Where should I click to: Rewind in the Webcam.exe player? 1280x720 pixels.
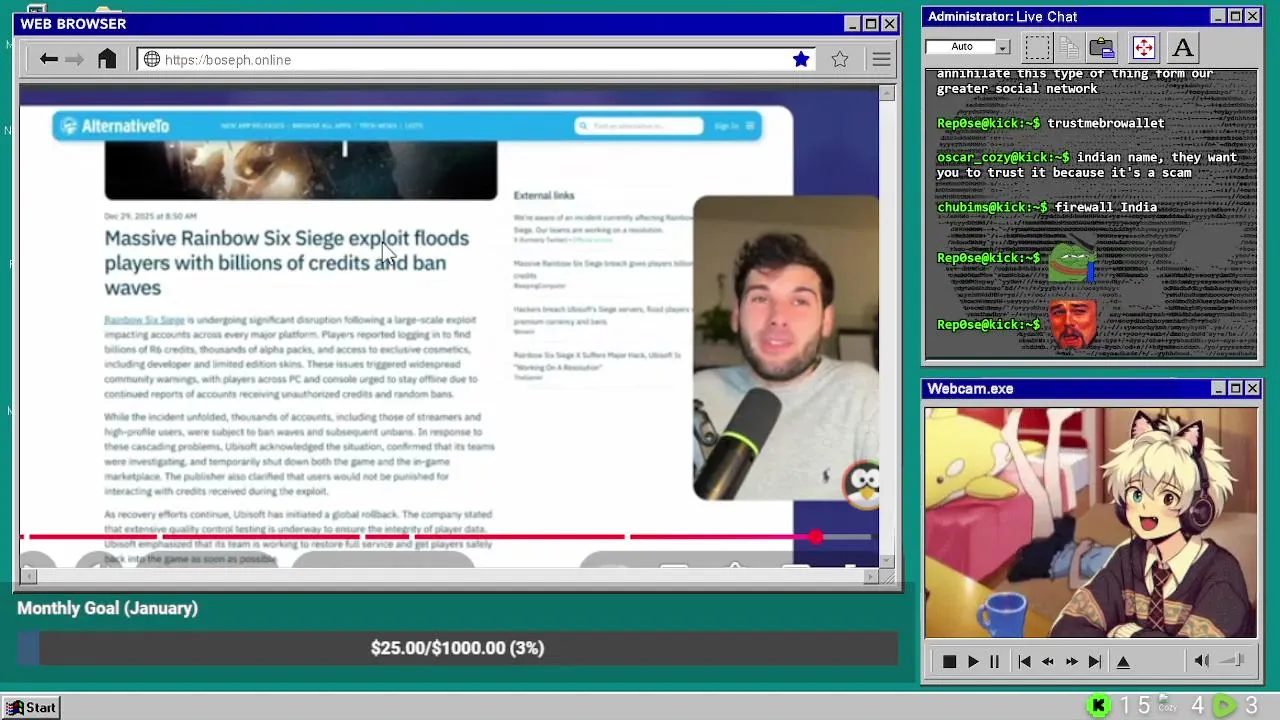[x=1047, y=661]
